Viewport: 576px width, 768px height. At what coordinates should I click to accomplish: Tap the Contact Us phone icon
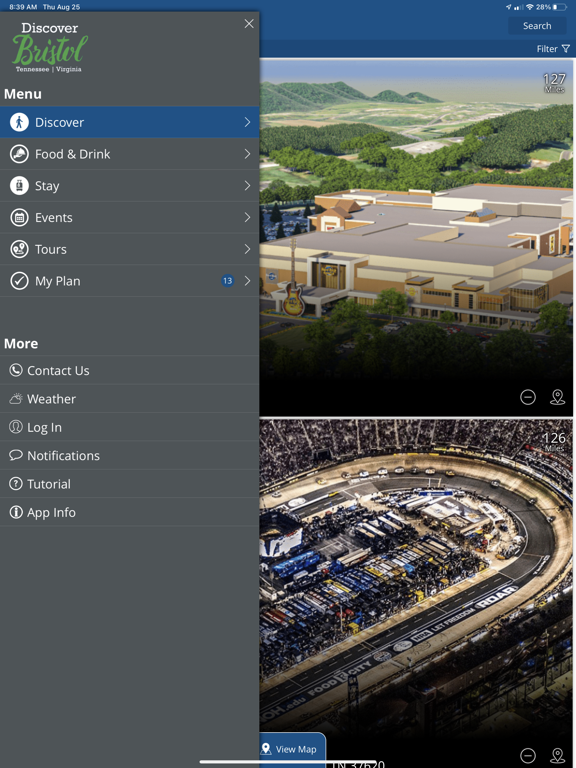[16, 370]
